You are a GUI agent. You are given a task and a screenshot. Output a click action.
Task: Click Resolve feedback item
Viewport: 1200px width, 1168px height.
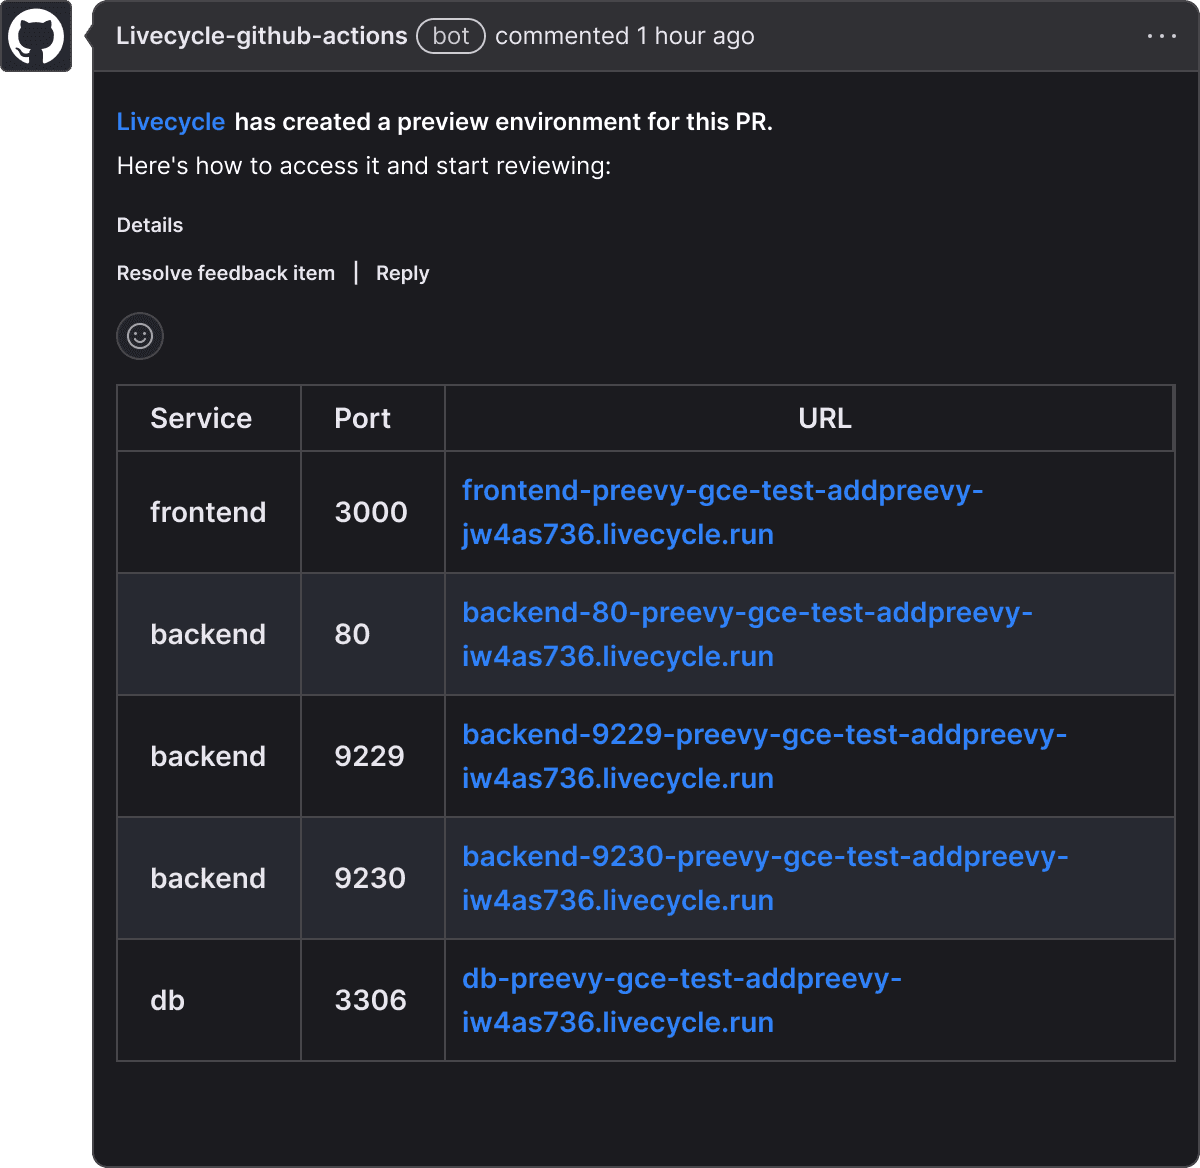coord(226,273)
